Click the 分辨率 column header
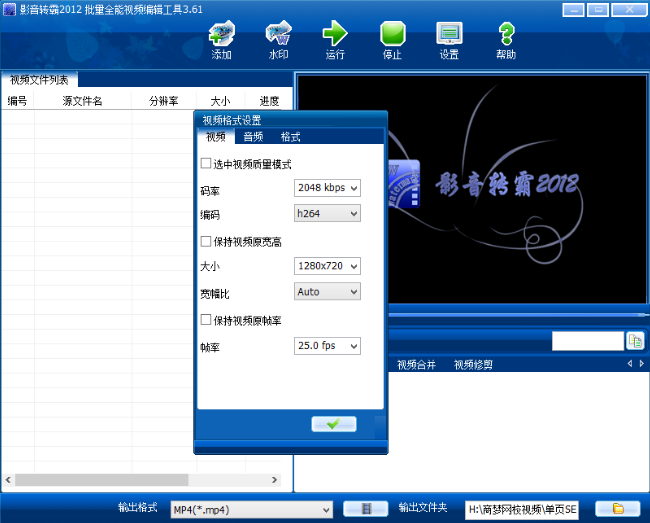This screenshot has width=650, height=523. 164,101
